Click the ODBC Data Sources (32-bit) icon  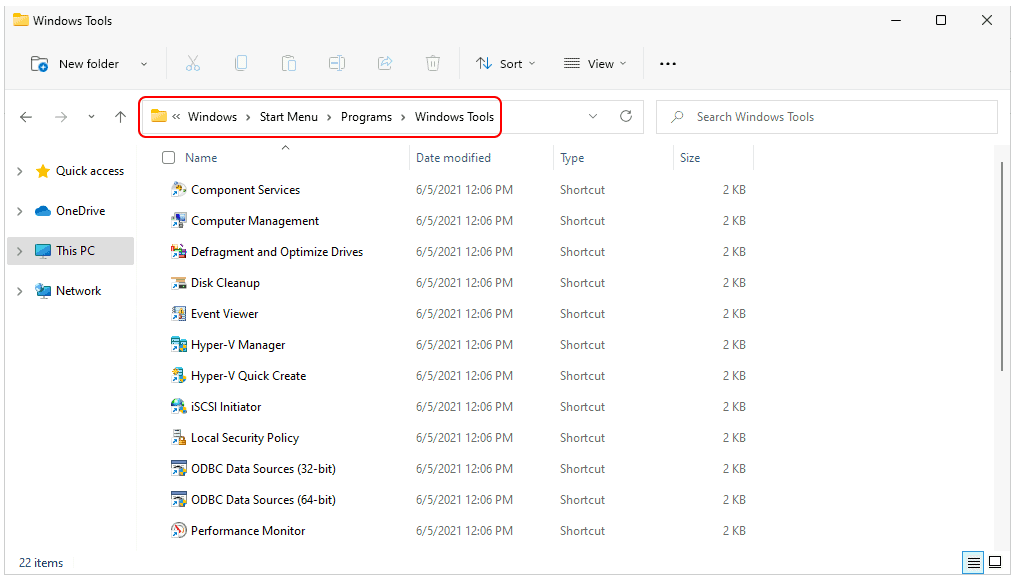(178, 468)
